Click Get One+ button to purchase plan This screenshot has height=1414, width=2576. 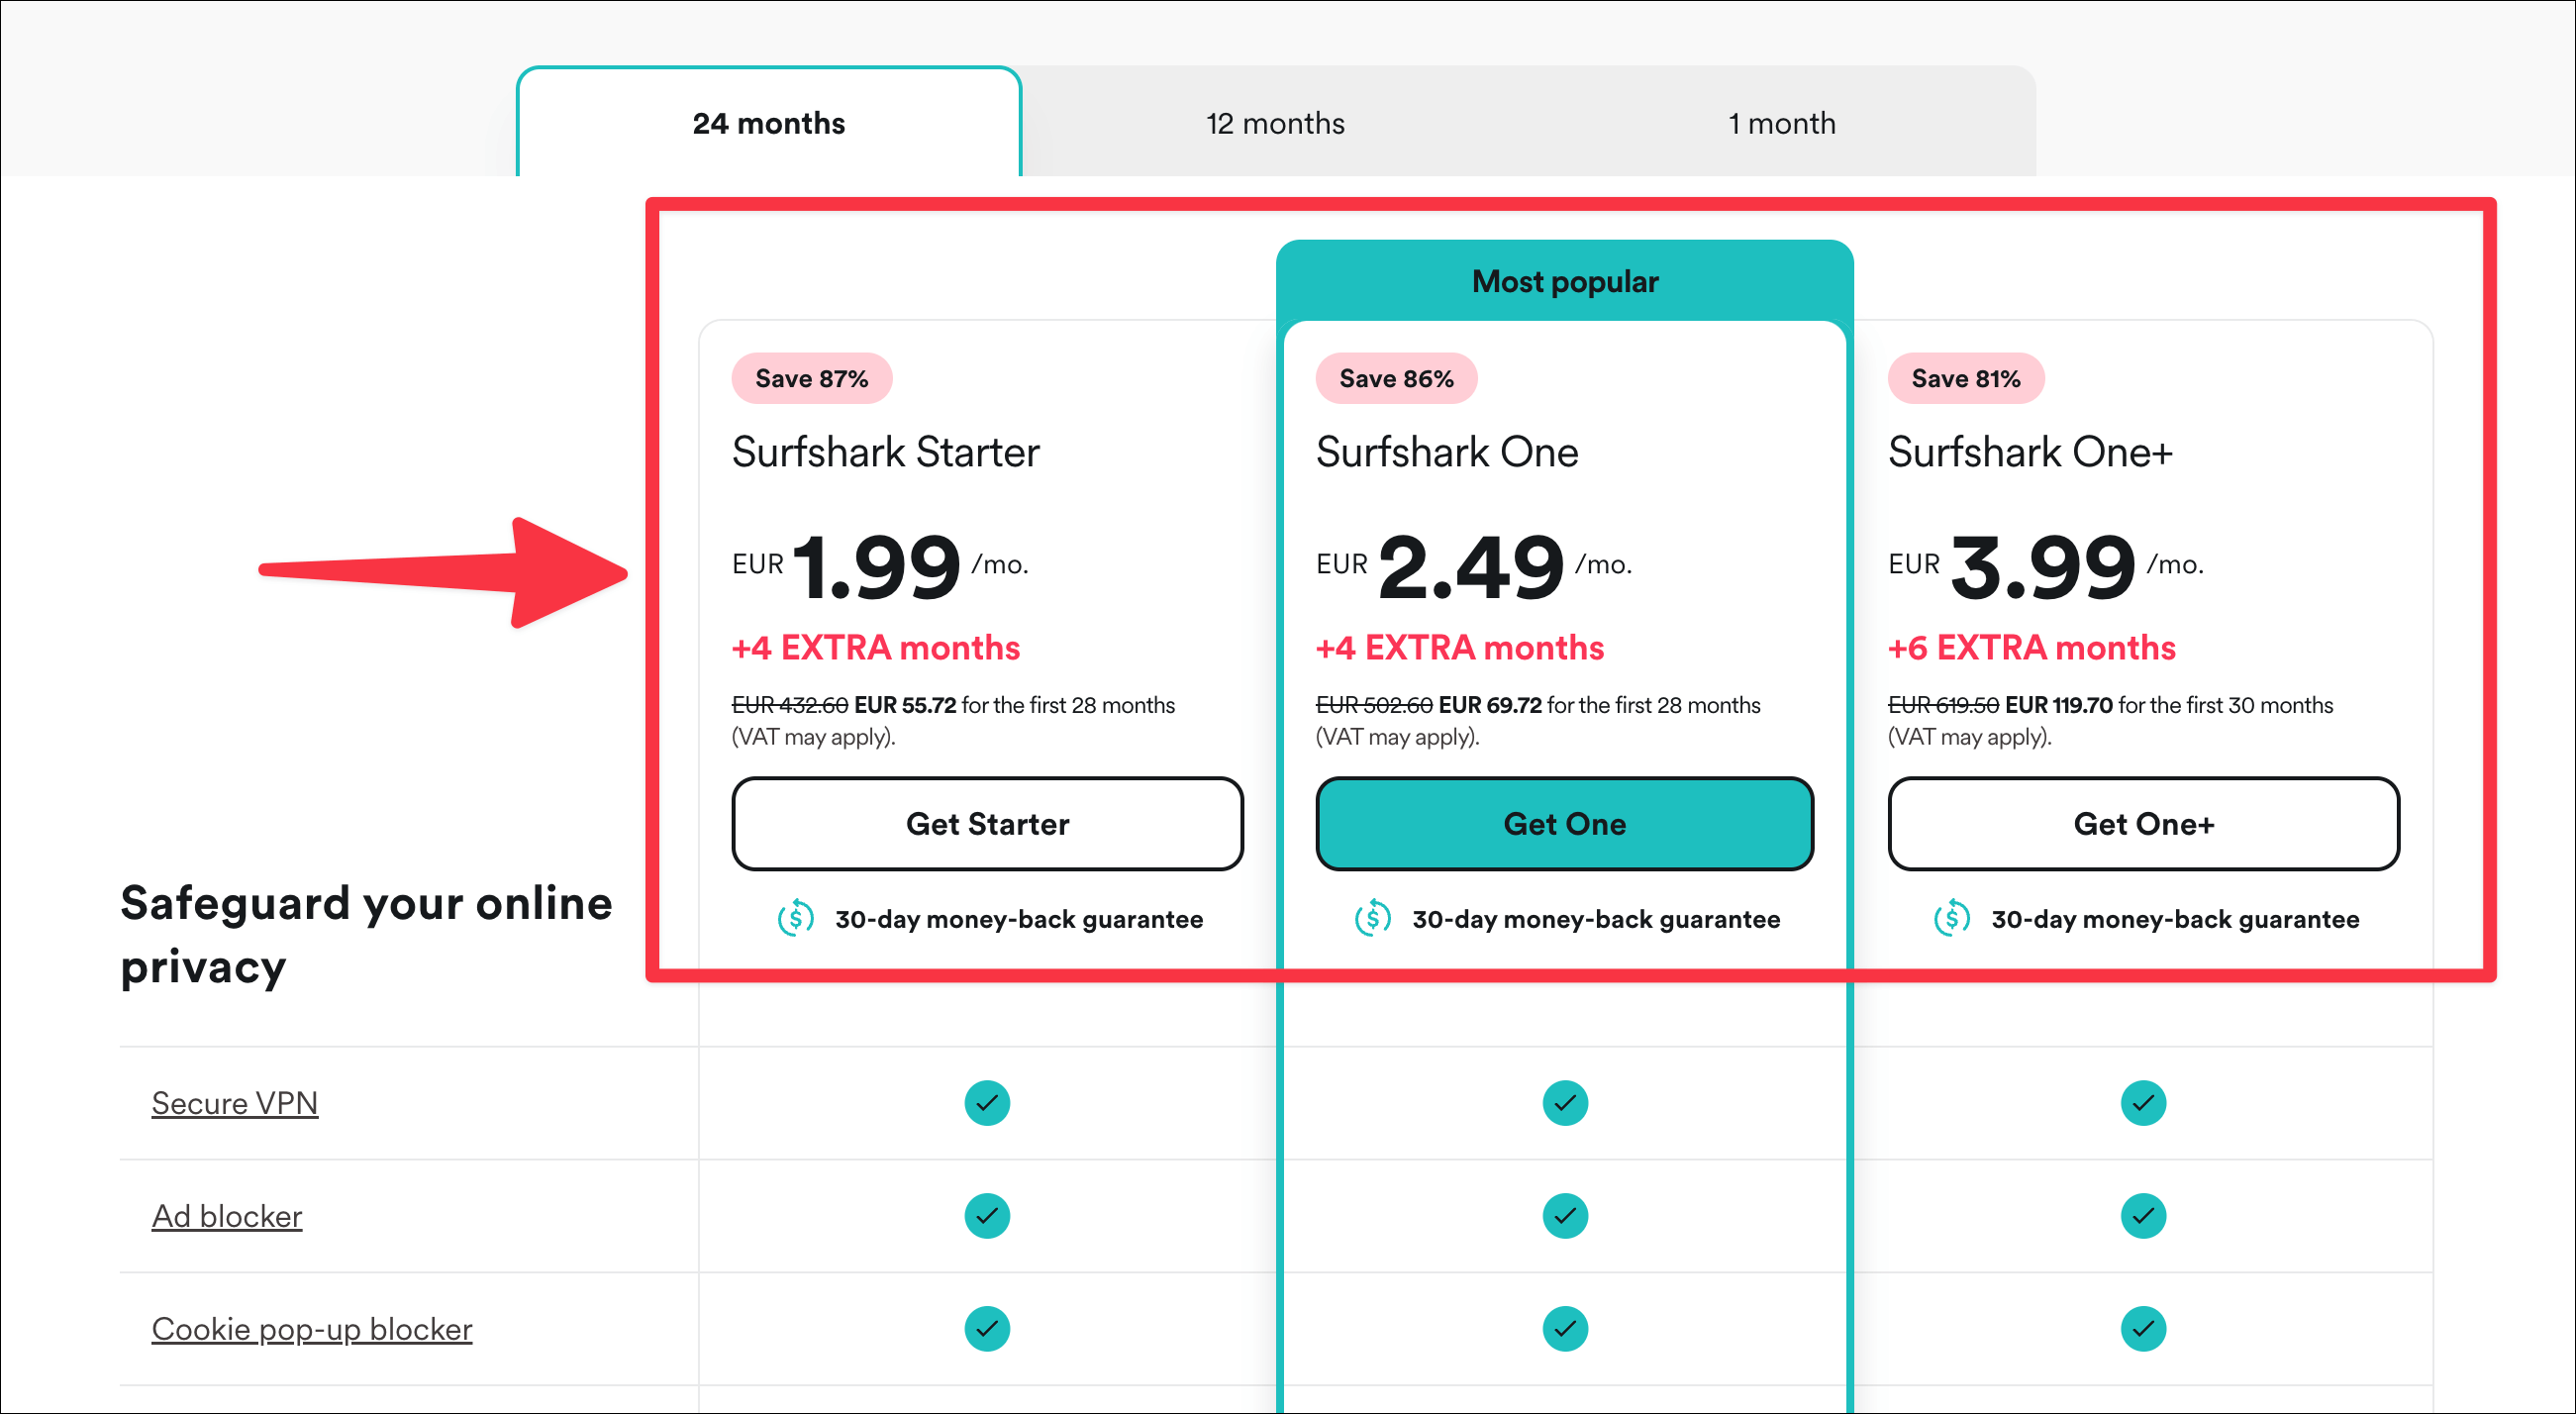click(2144, 822)
